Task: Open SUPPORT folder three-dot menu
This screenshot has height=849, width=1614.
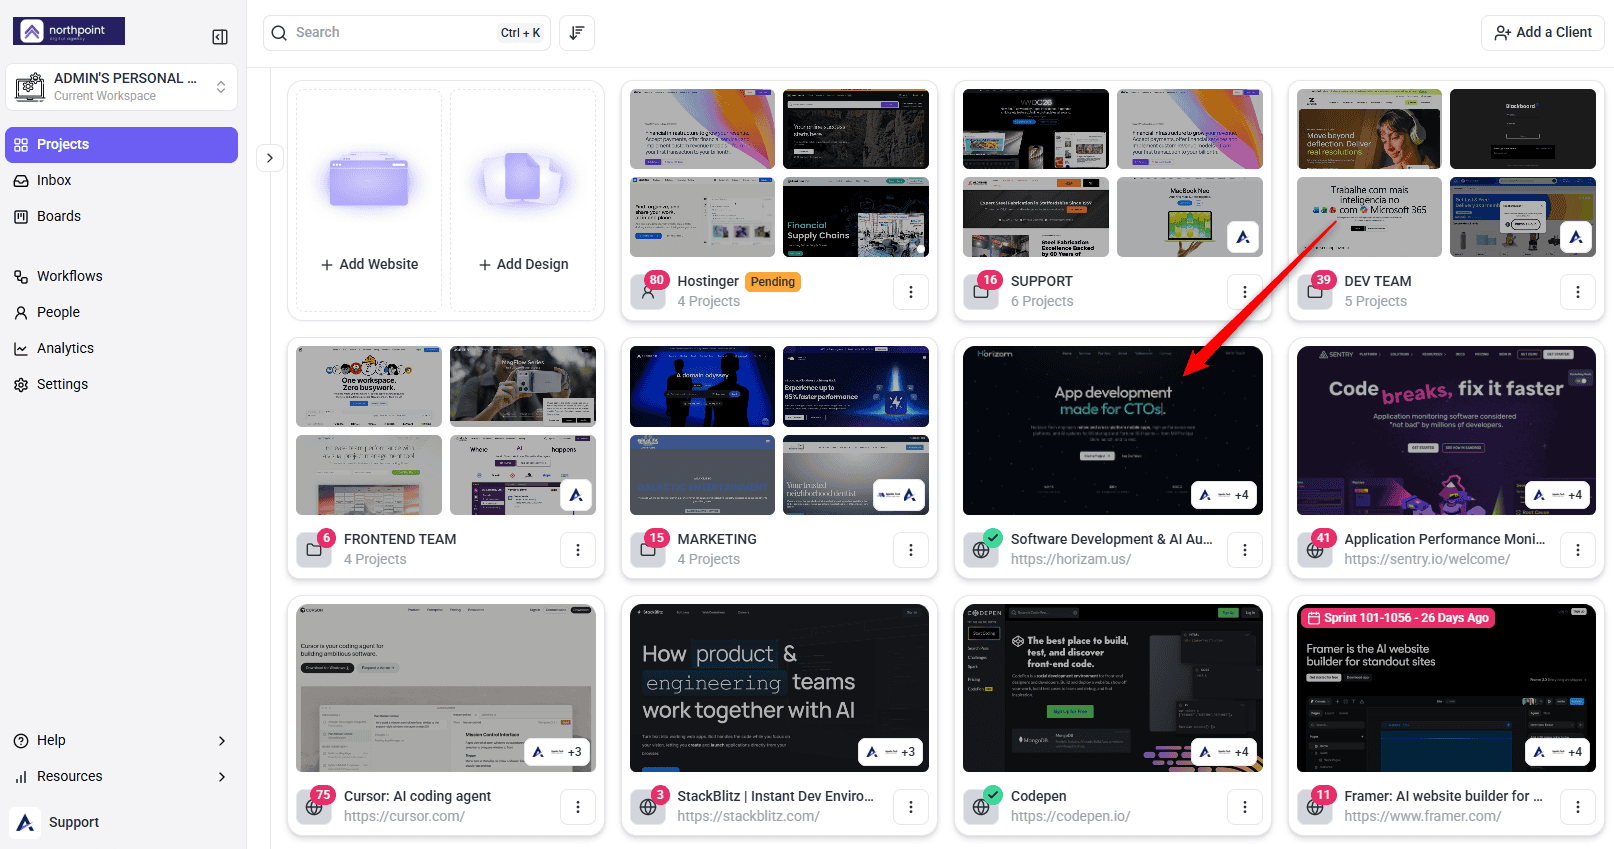Action: tap(1244, 292)
